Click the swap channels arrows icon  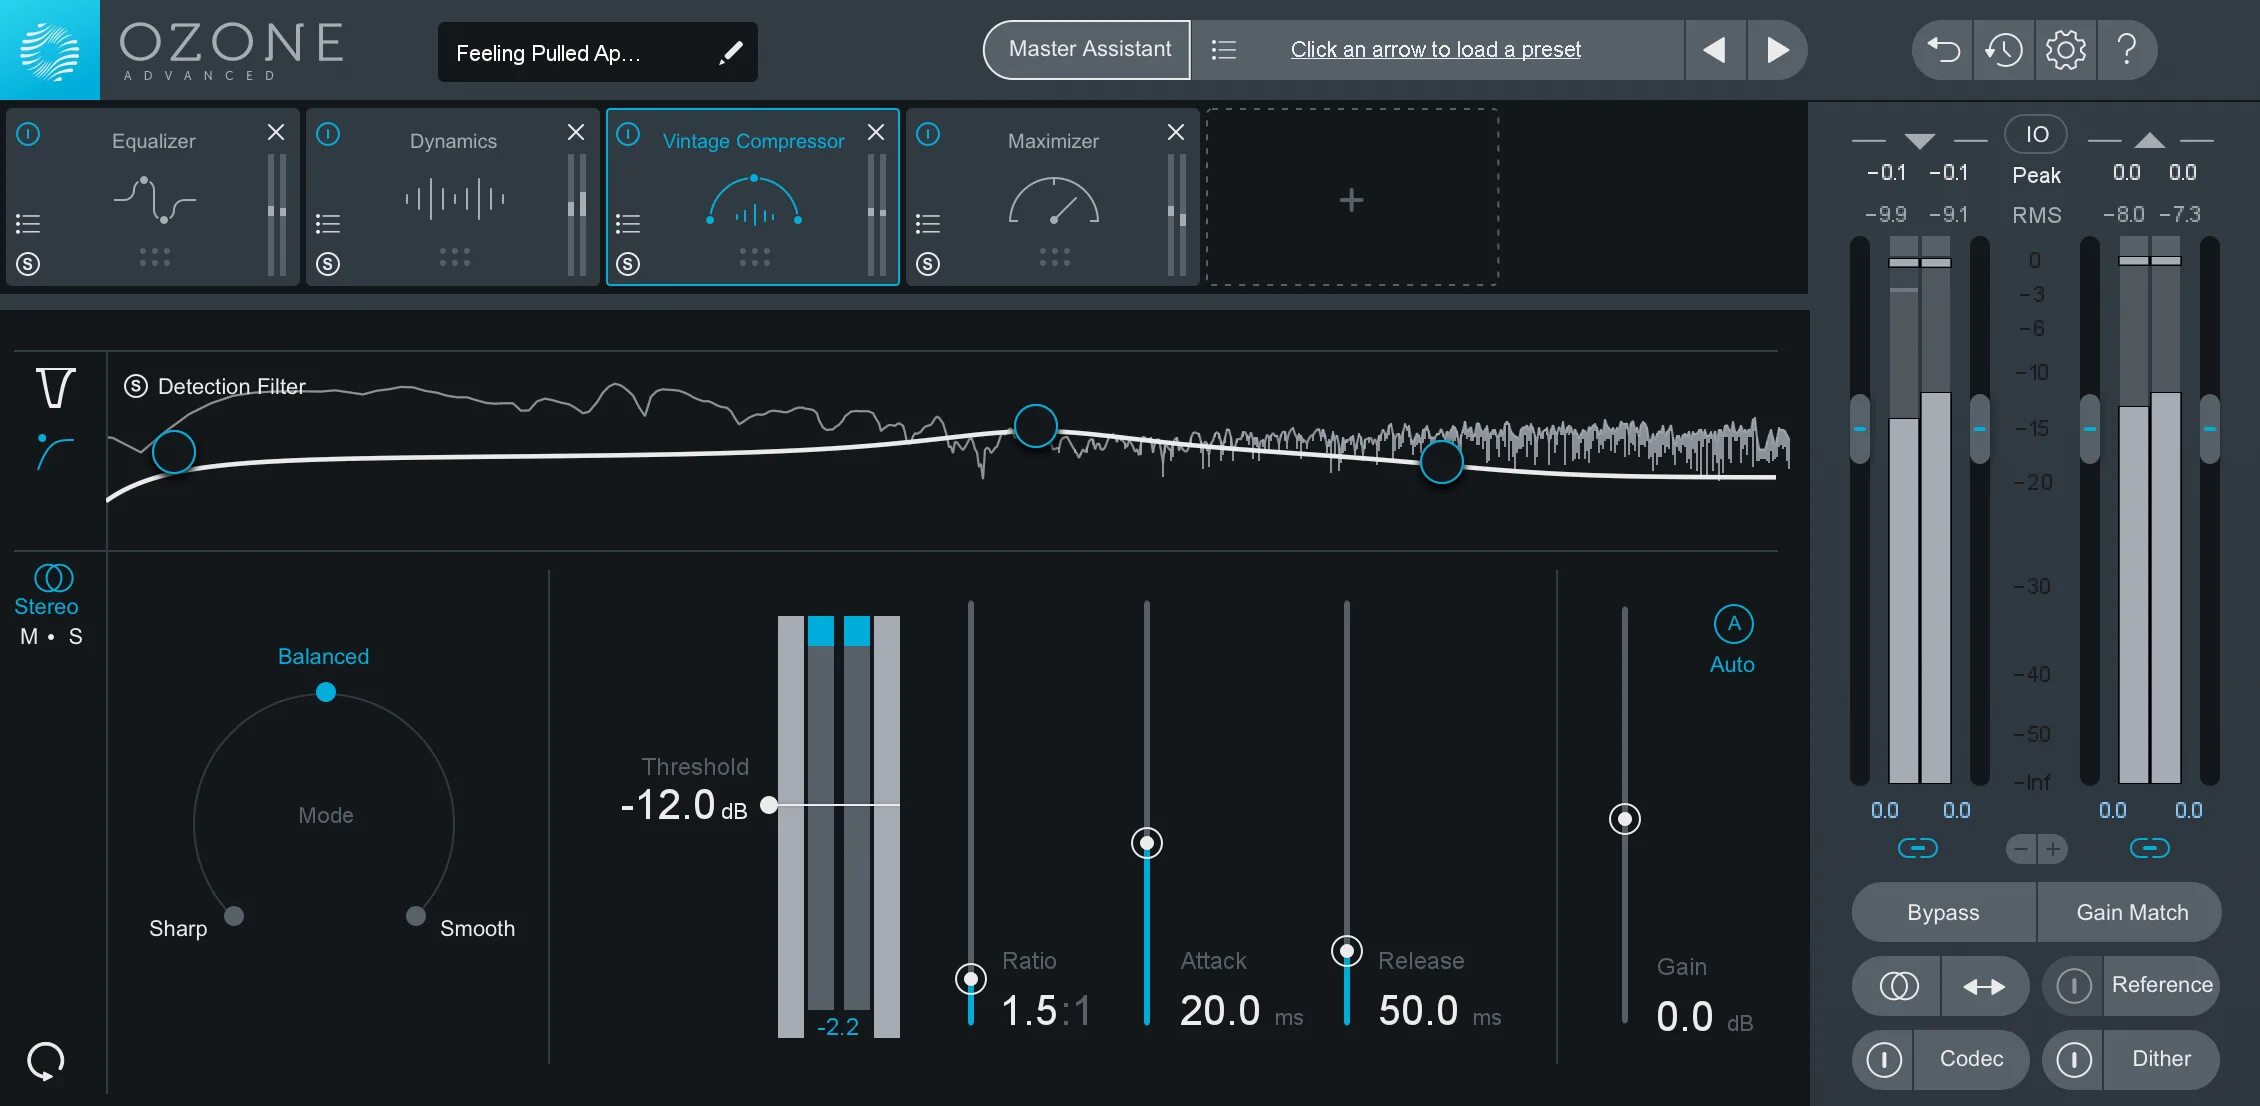tap(1984, 986)
